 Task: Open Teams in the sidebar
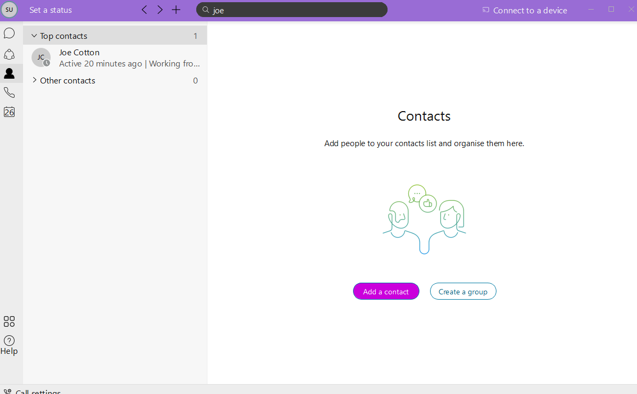(9, 54)
